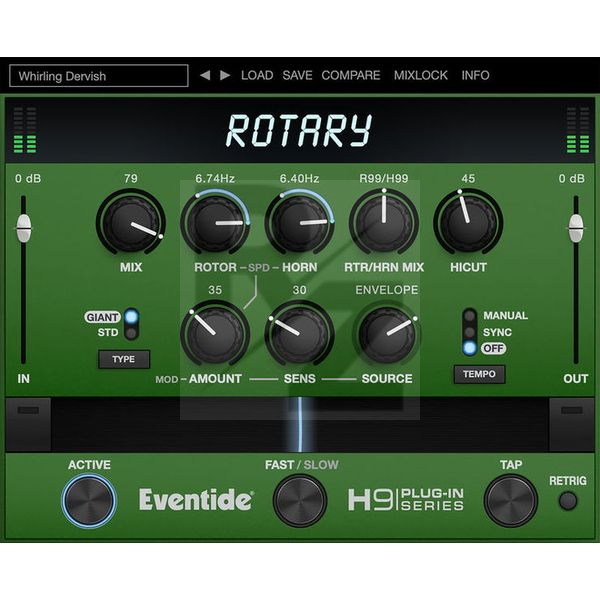Image resolution: width=600 pixels, height=600 pixels.
Task: Click COMPARE in the top bar
Action: click(351, 75)
